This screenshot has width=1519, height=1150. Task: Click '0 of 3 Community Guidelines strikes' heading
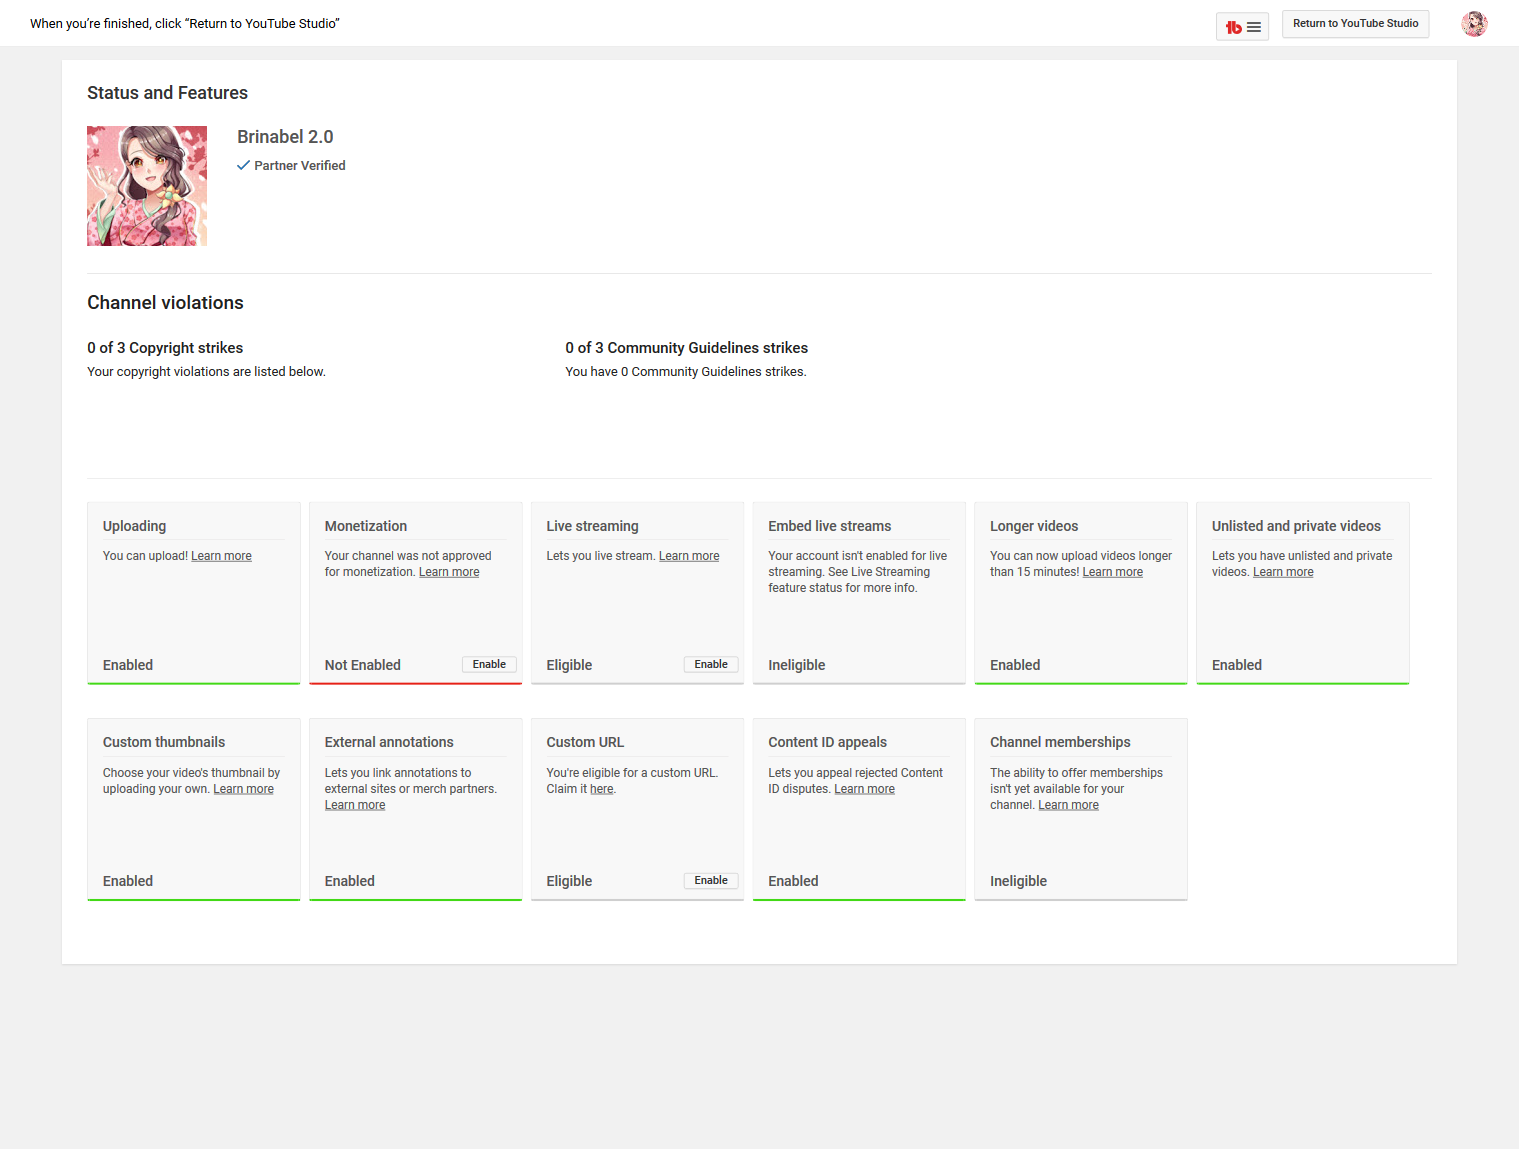pyautogui.click(x=686, y=348)
